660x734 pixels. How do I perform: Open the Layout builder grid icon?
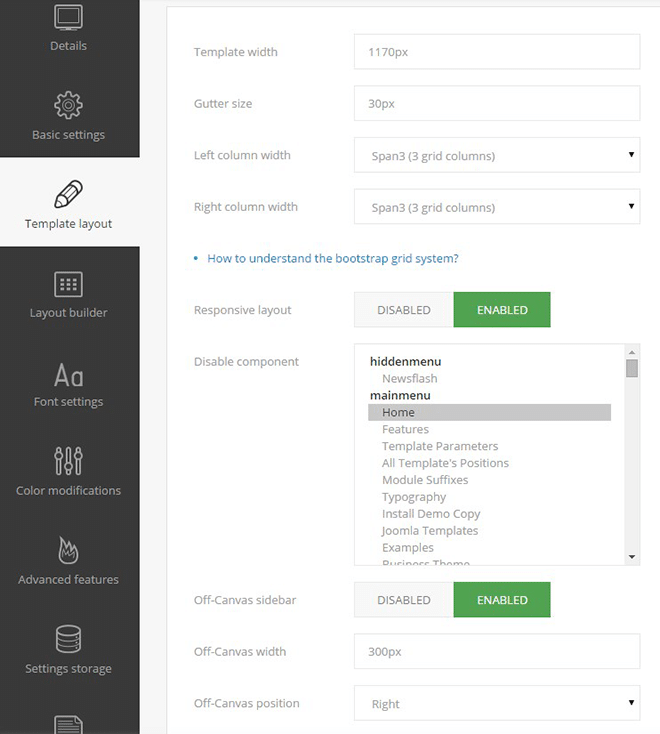68,283
